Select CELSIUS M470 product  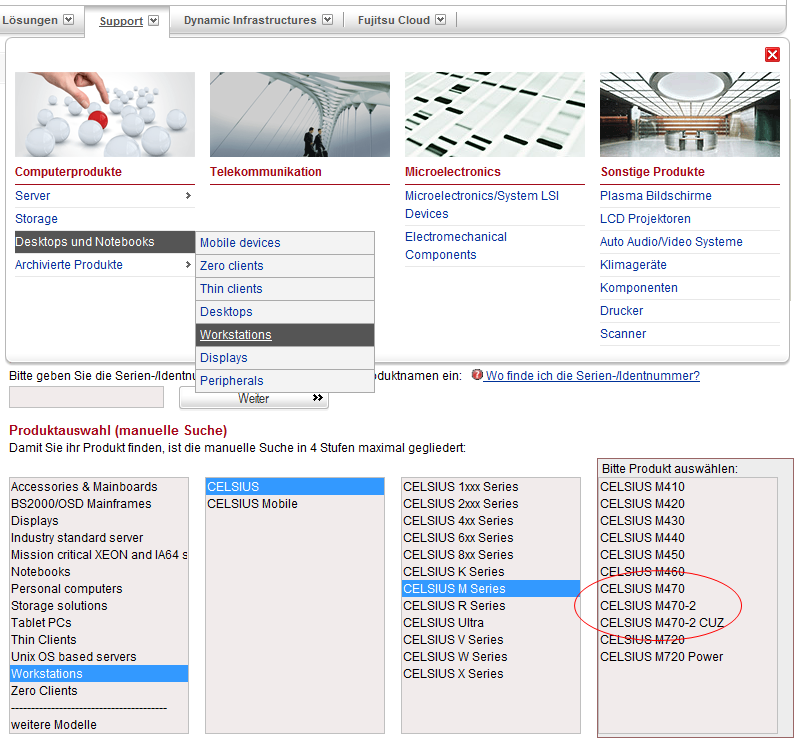688,588
